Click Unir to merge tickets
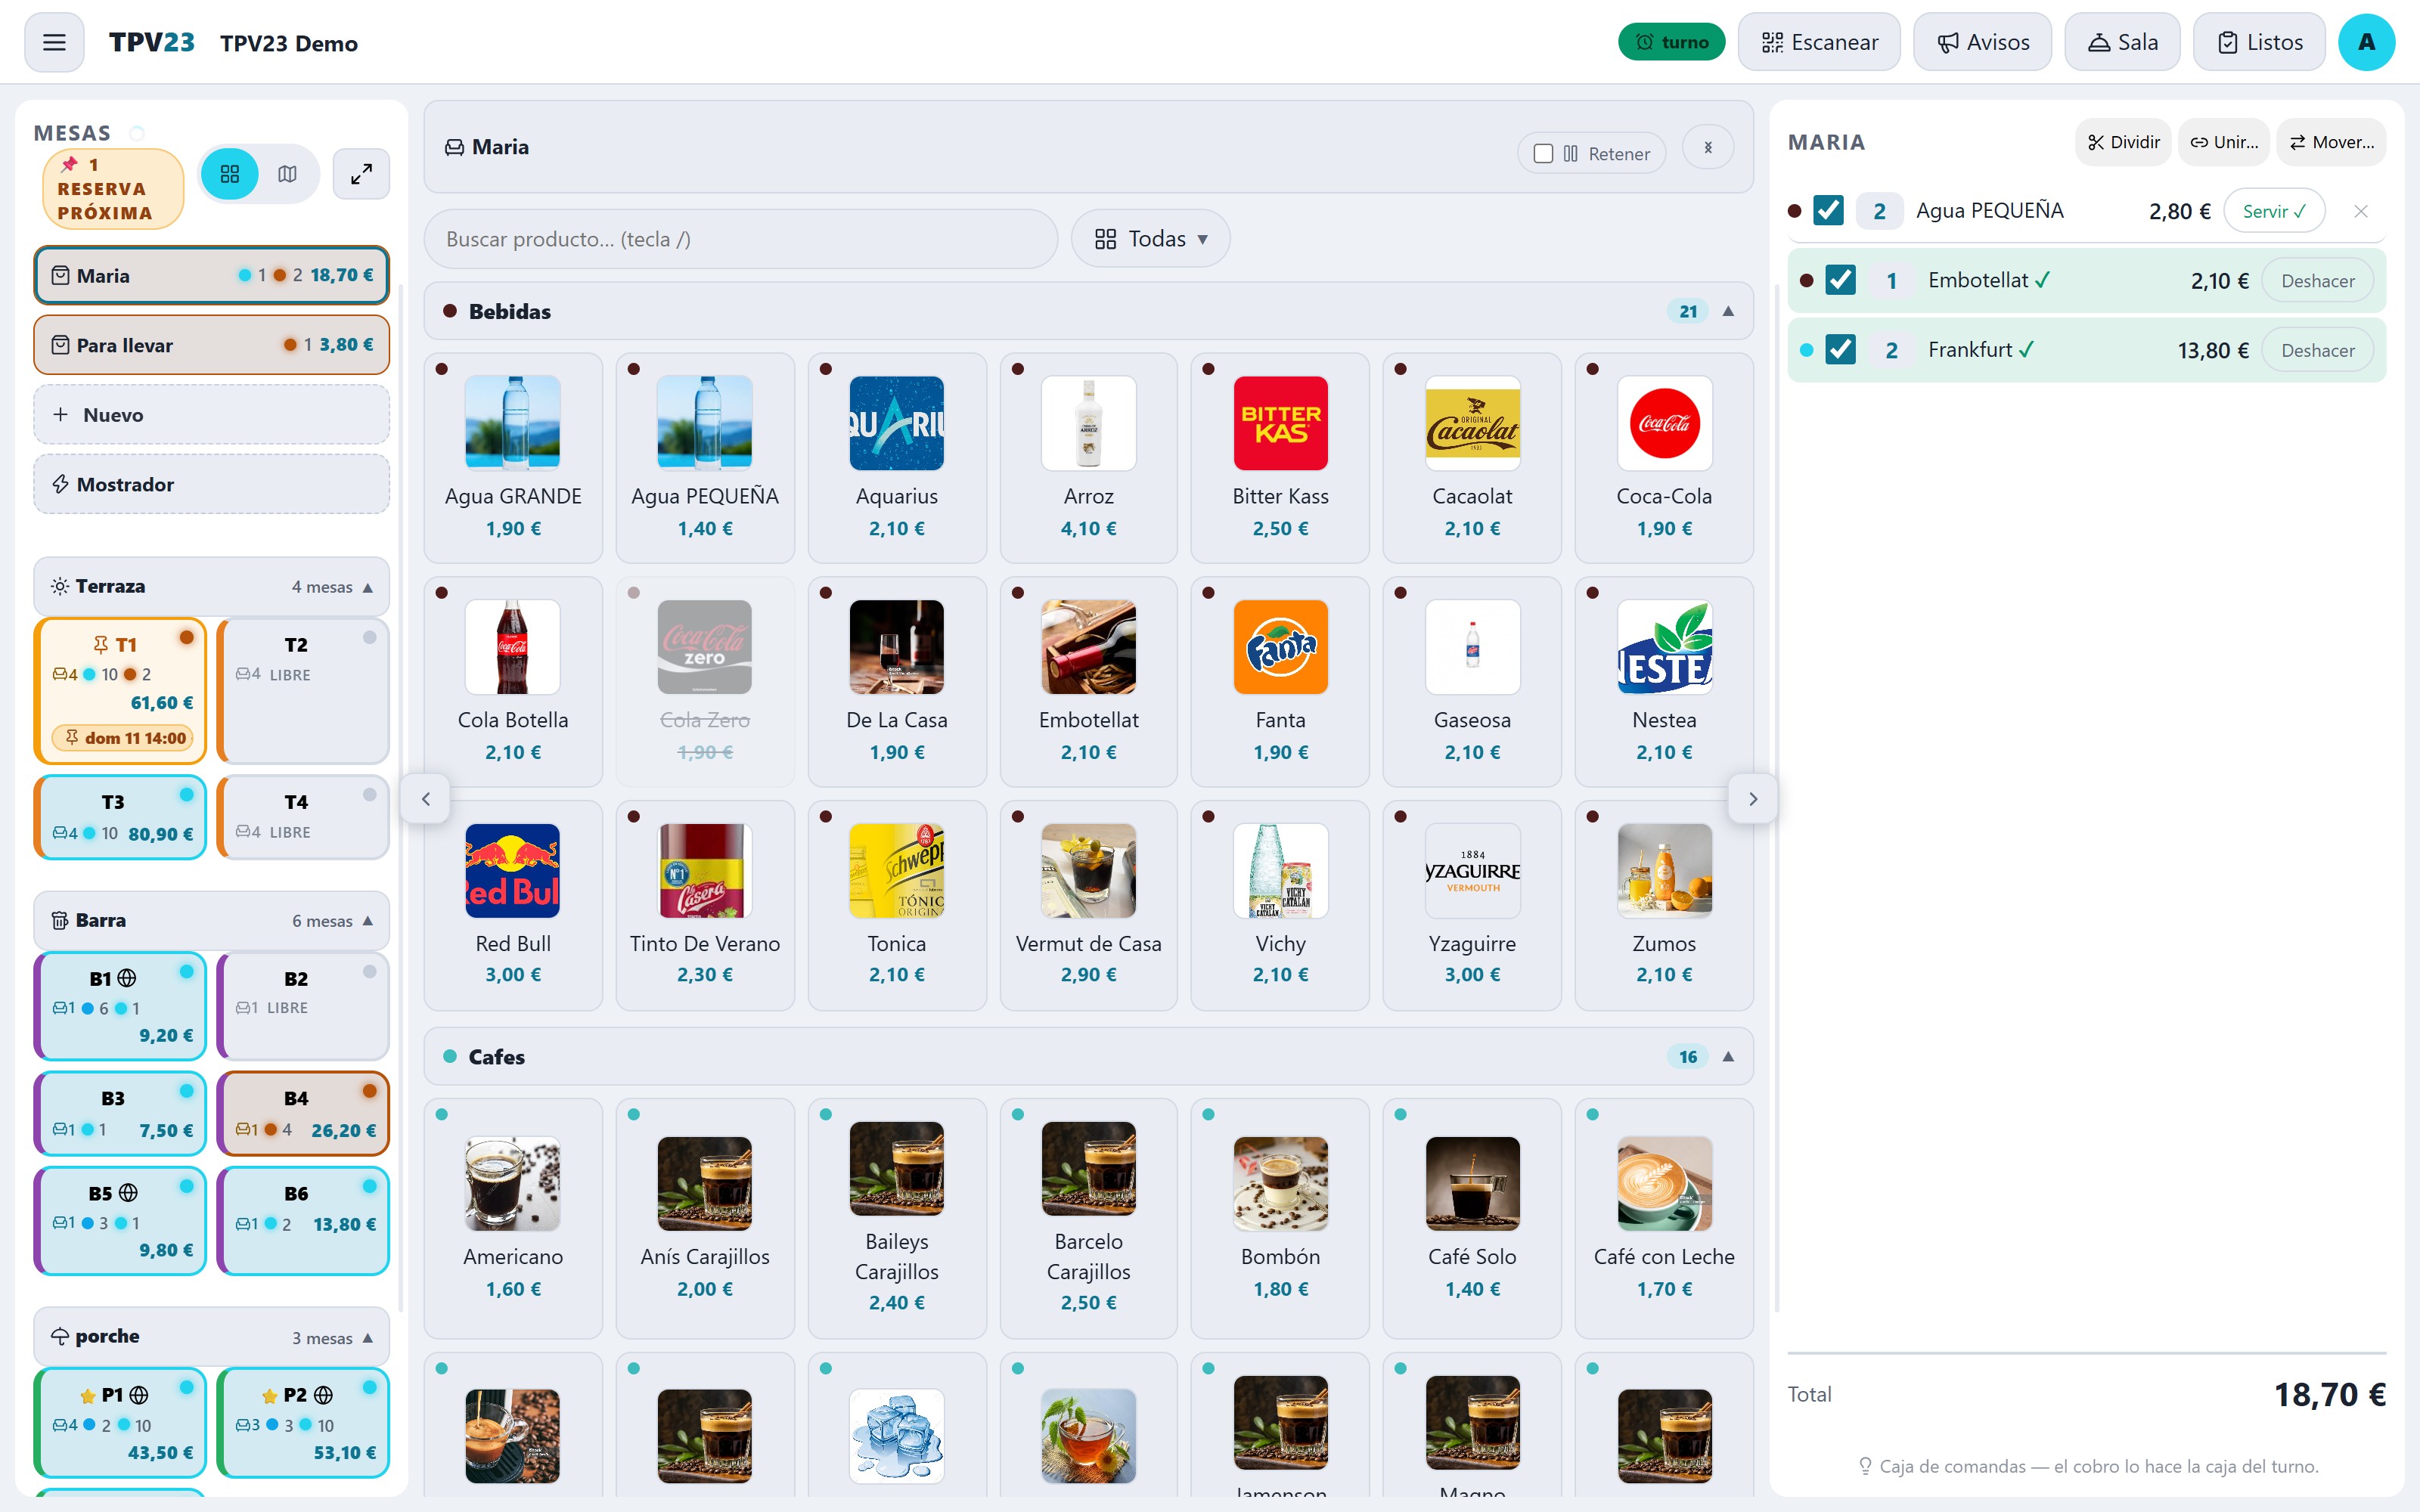This screenshot has width=2420, height=1512. [x=2224, y=142]
